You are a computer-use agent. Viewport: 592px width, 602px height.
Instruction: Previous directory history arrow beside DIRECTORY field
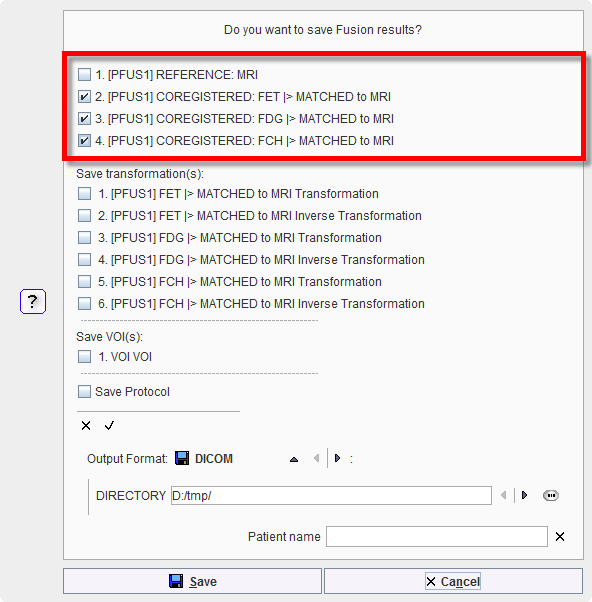503,495
